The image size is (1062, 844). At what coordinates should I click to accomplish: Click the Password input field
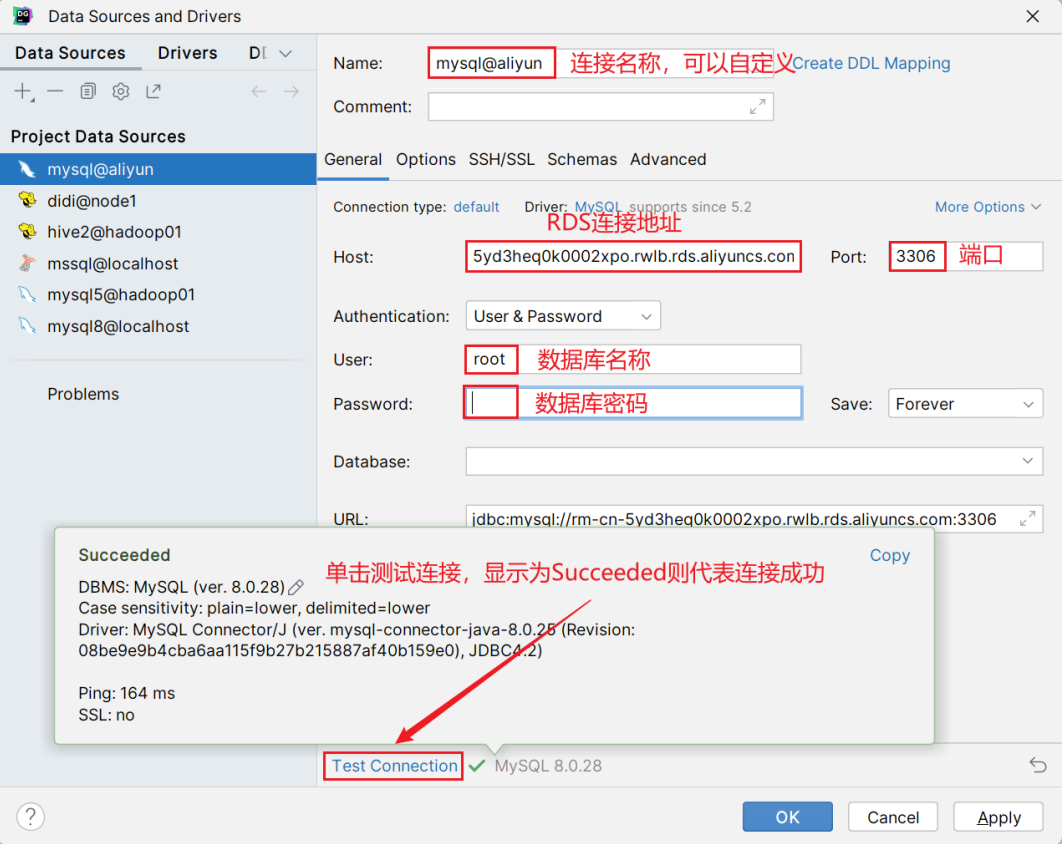pyautogui.click(x=633, y=403)
